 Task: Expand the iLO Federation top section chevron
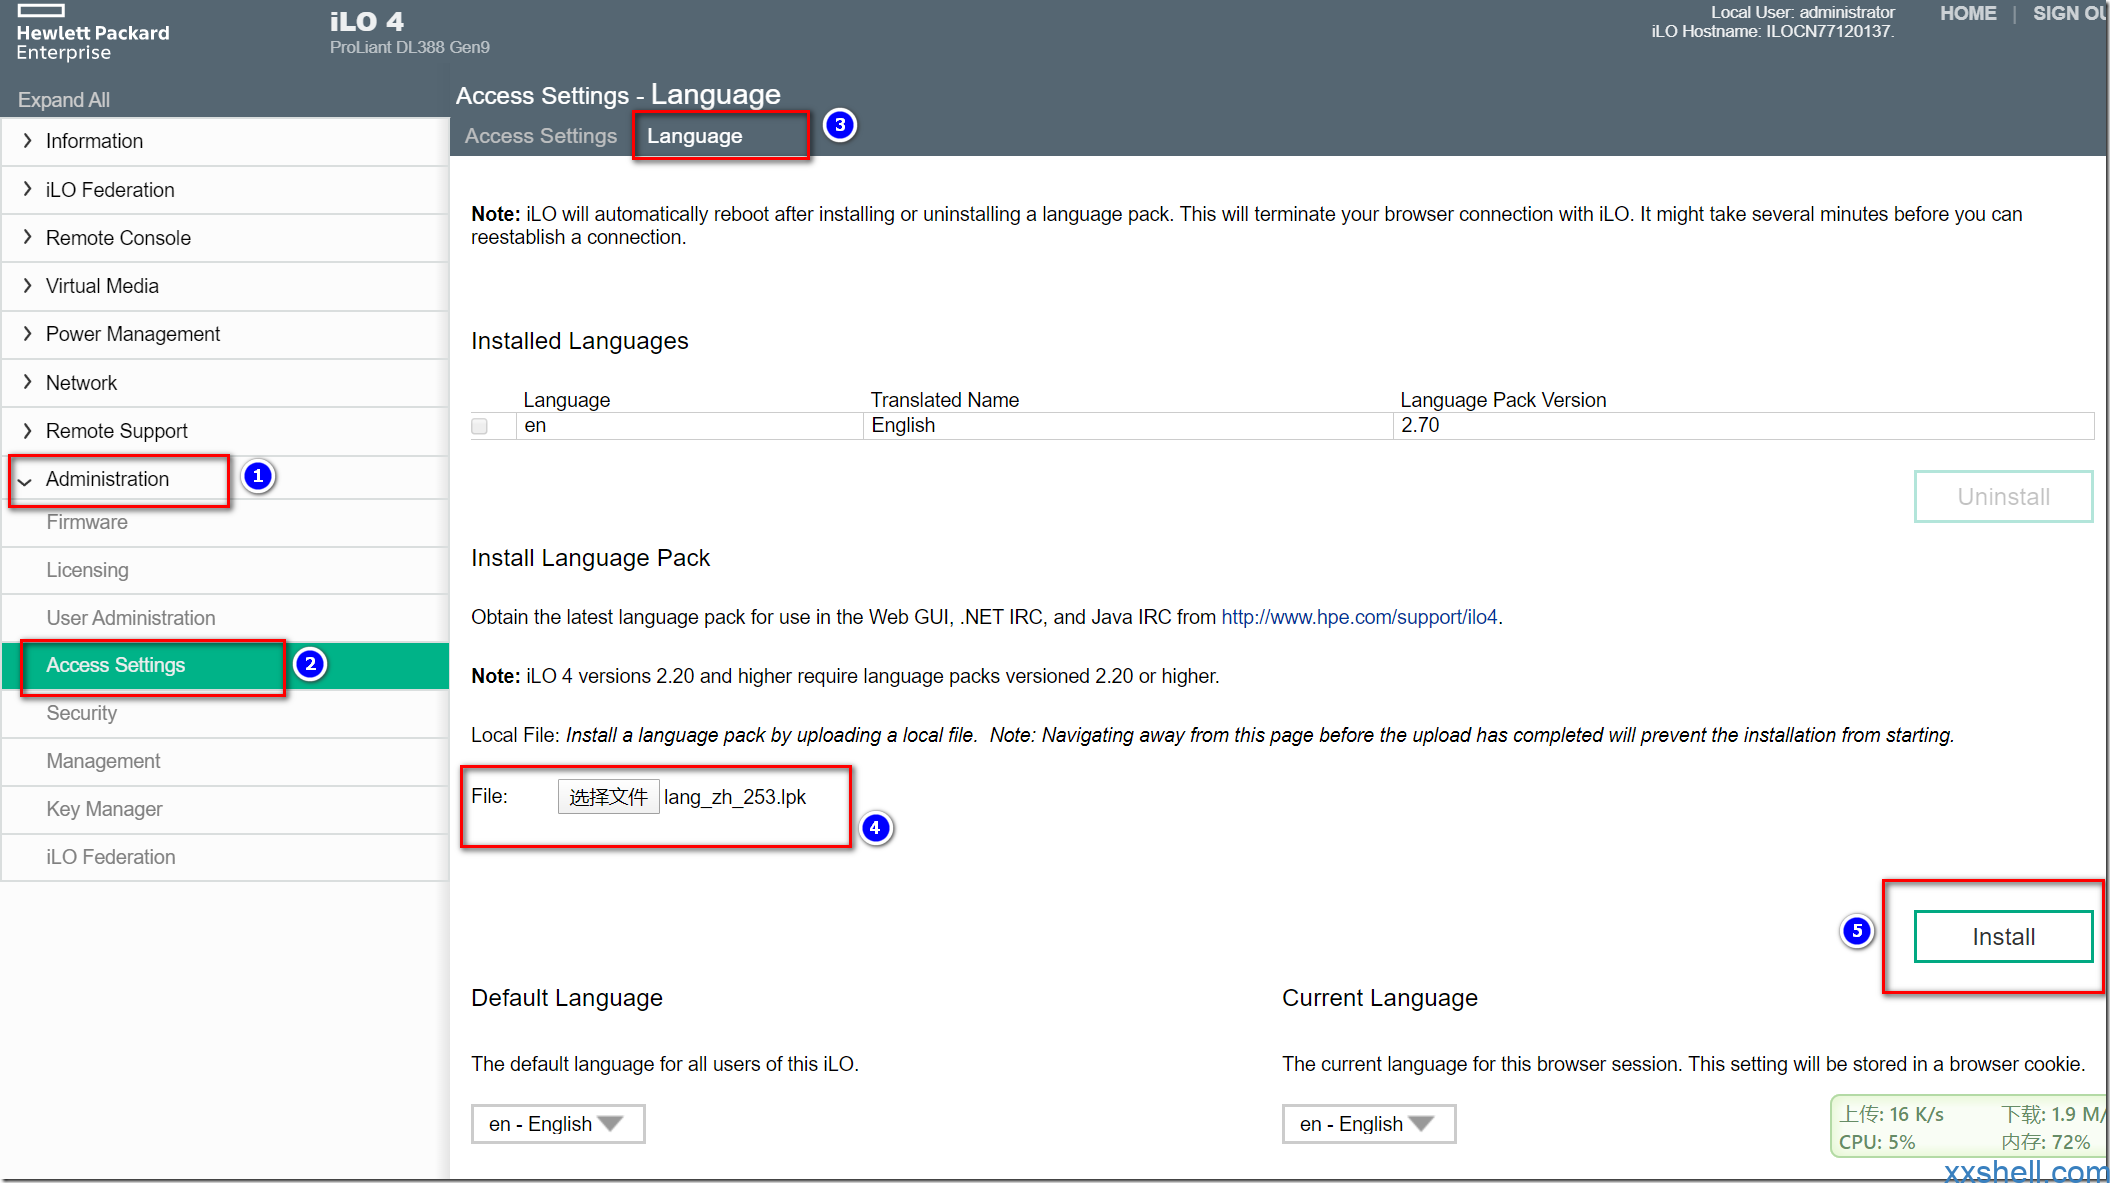point(27,189)
